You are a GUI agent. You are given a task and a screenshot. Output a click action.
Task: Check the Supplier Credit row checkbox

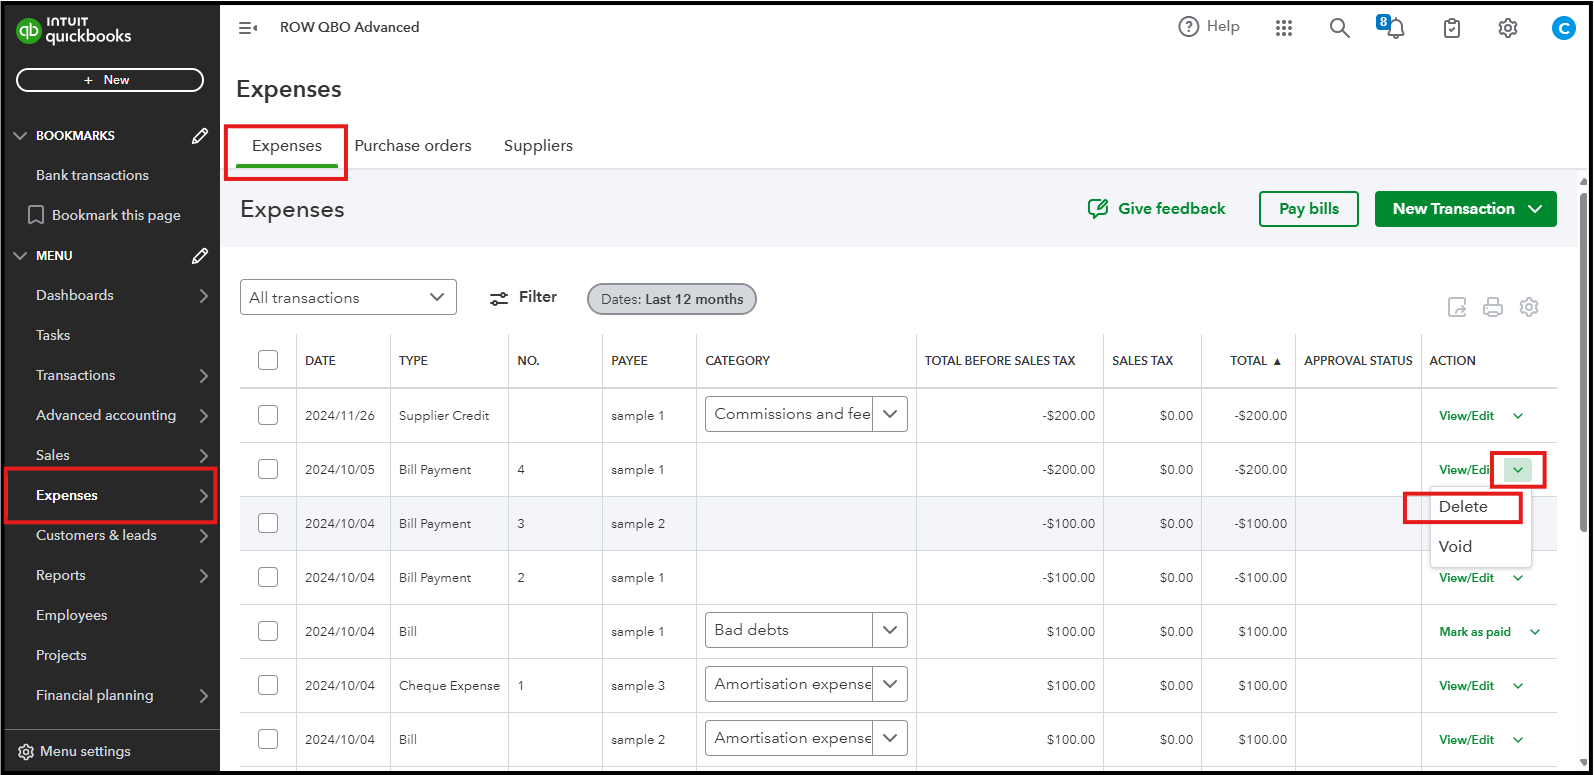(x=268, y=415)
